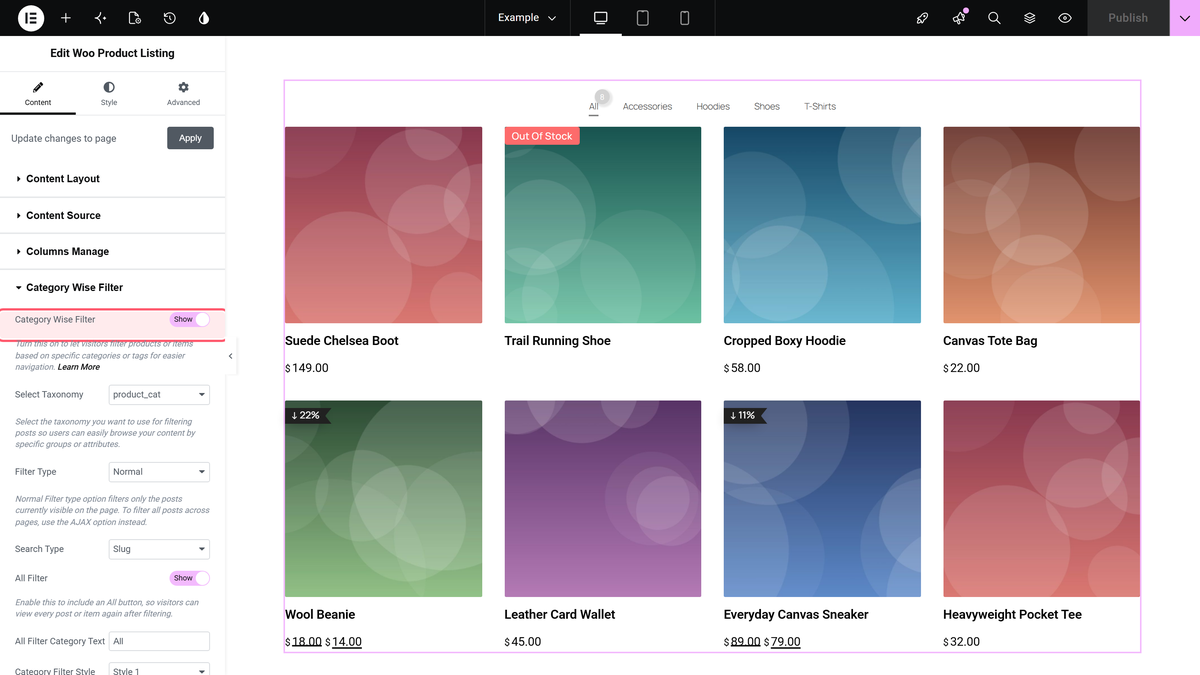Click the $14.00 sale price

point(344,642)
